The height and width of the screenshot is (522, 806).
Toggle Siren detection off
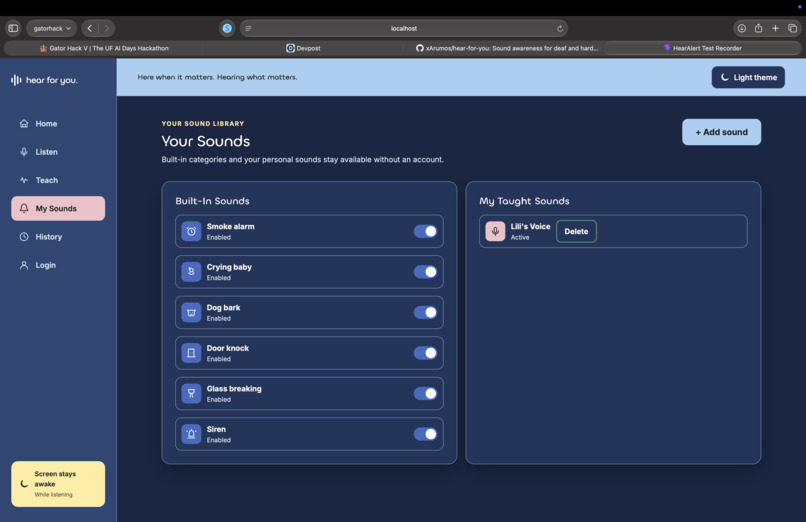point(426,434)
